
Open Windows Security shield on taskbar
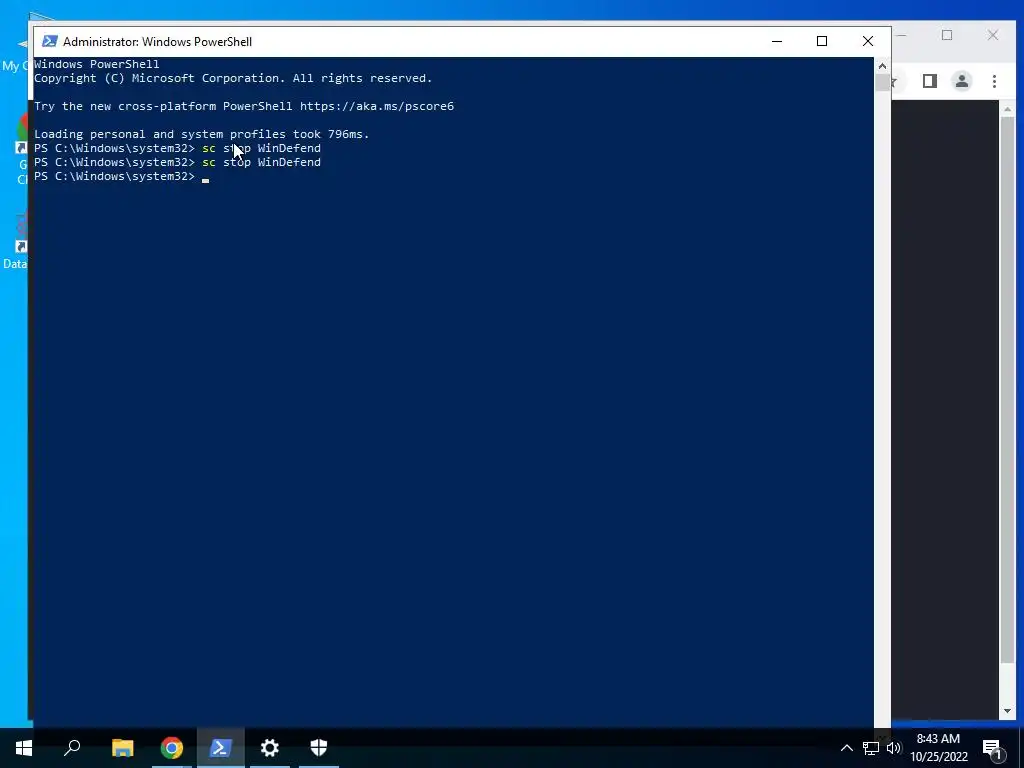[319, 748]
